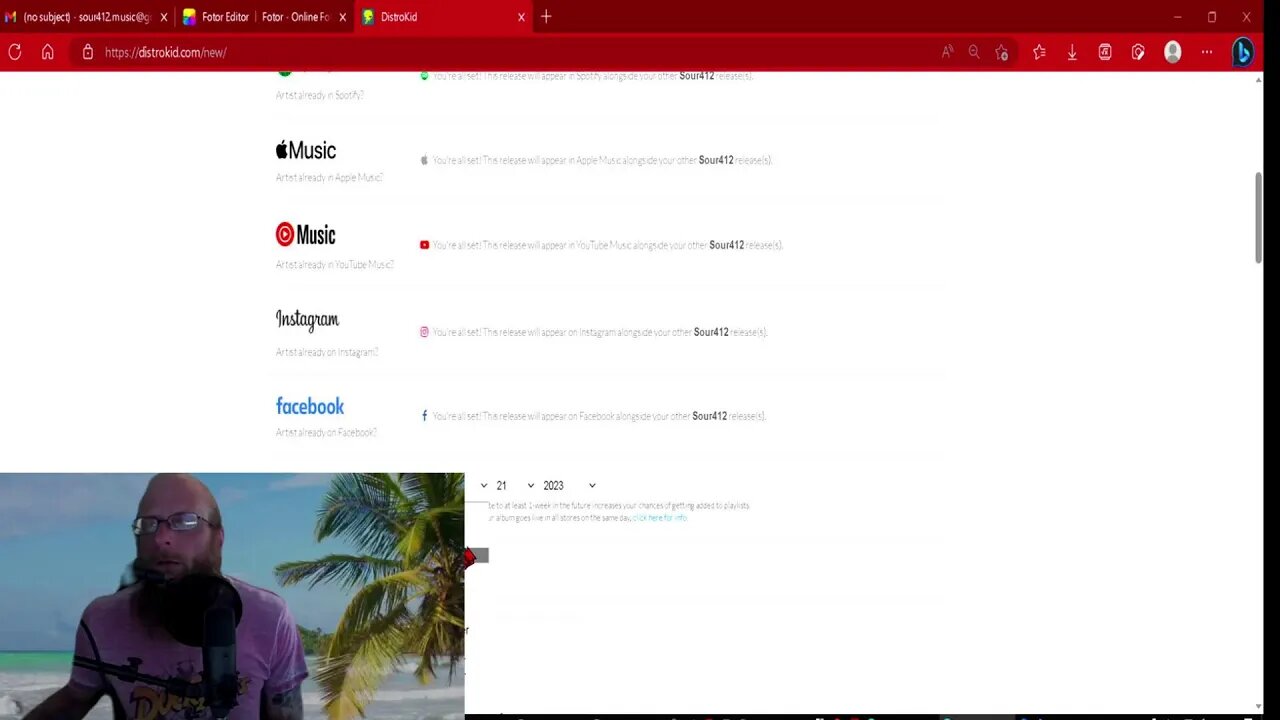This screenshot has width=1280, height=720.
Task: Click the Apple Music logo
Action: (x=306, y=150)
